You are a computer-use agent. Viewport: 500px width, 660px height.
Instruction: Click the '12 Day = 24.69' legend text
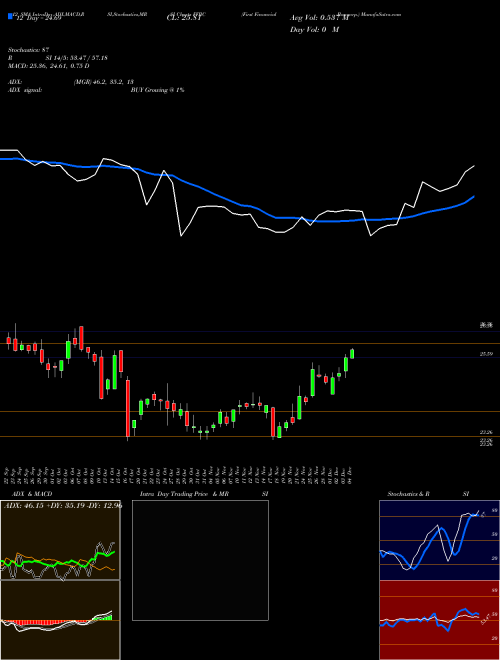pos(37,18)
